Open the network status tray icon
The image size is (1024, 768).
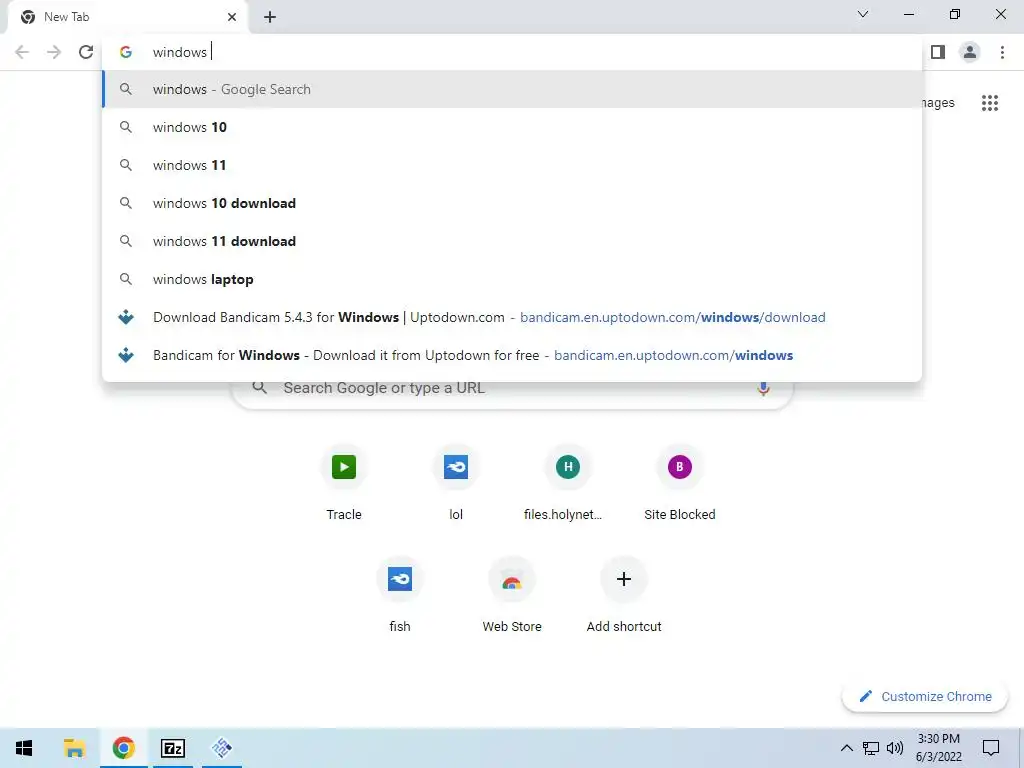871,748
